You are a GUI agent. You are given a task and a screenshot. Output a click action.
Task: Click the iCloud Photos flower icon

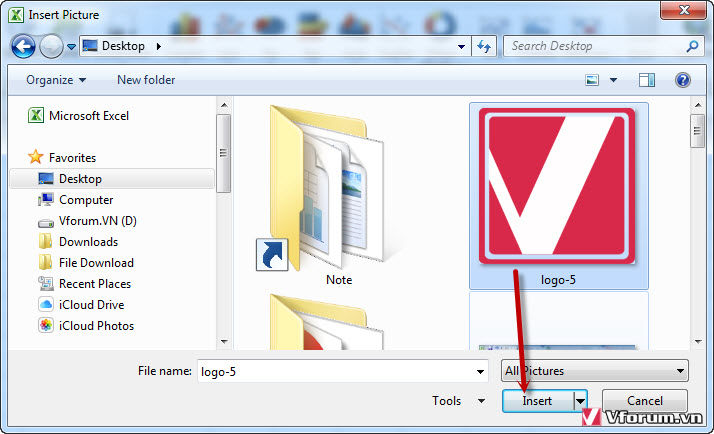[x=46, y=325]
